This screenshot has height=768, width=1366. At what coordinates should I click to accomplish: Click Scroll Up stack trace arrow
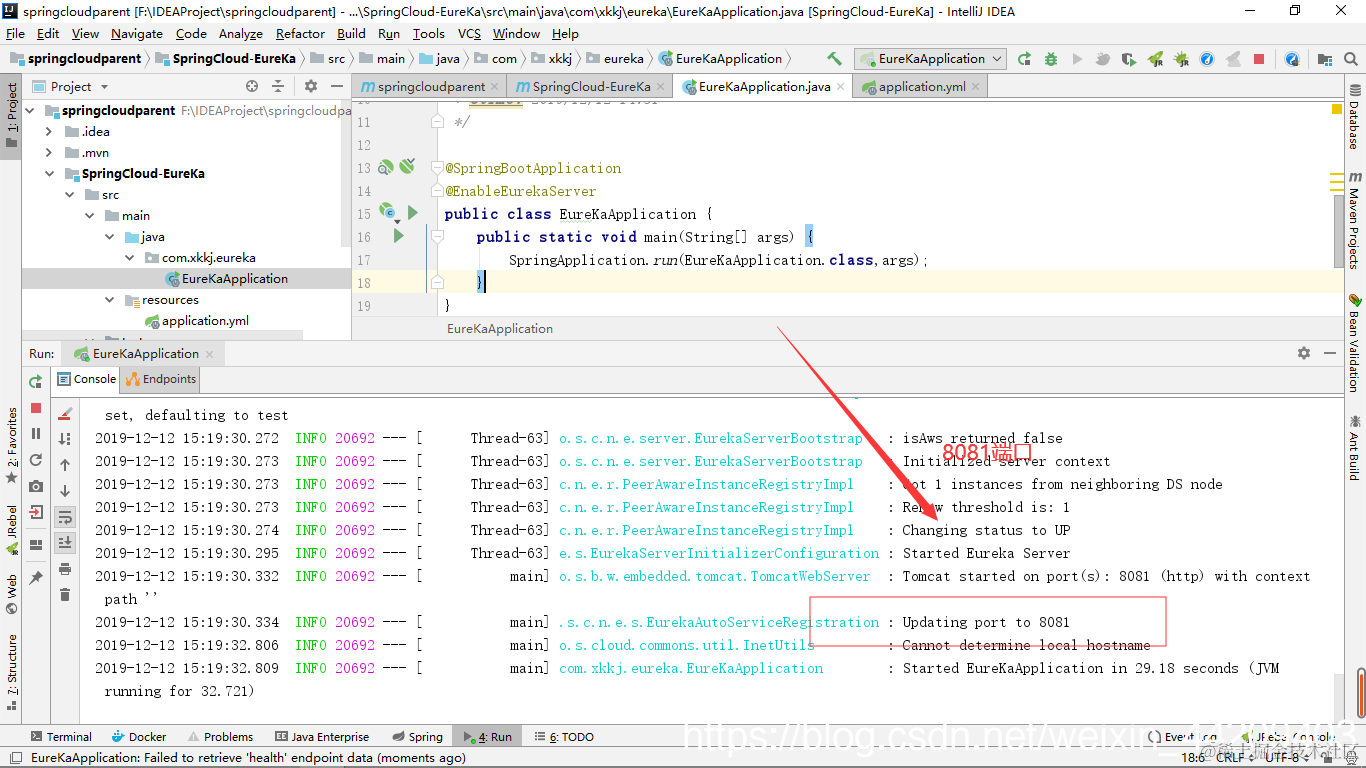coord(65,465)
